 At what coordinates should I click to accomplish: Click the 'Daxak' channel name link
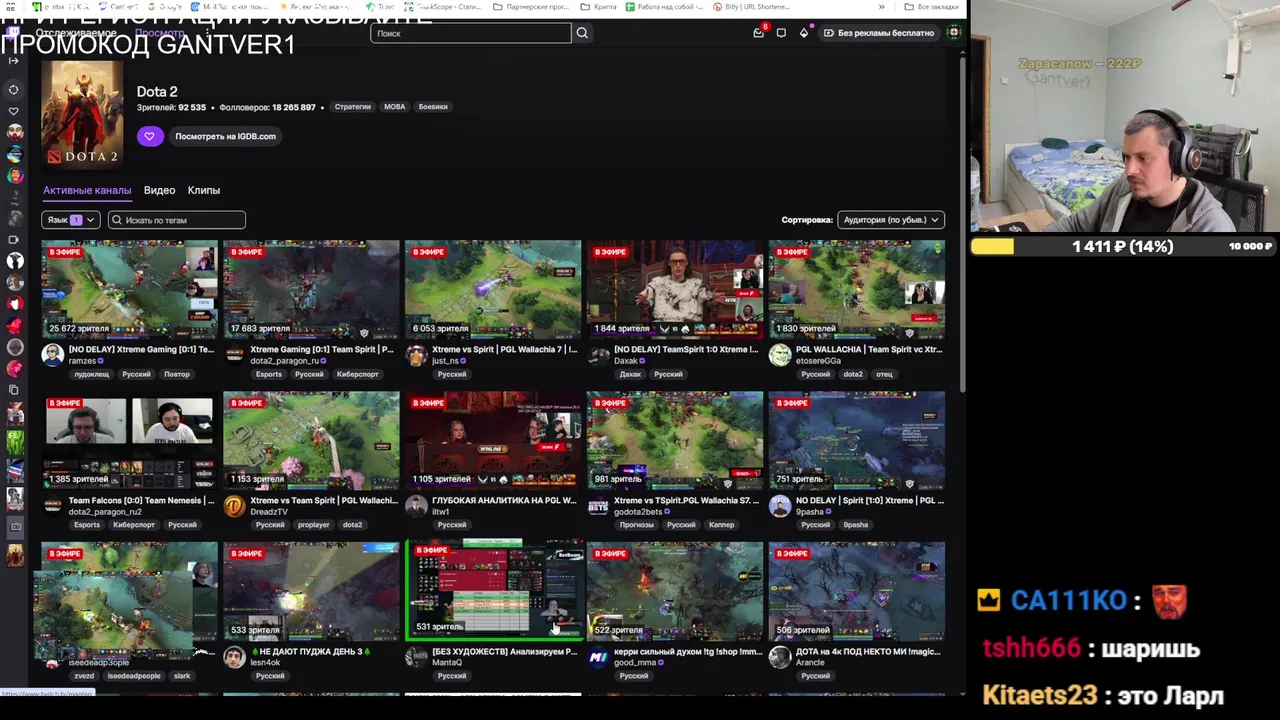point(626,361)
